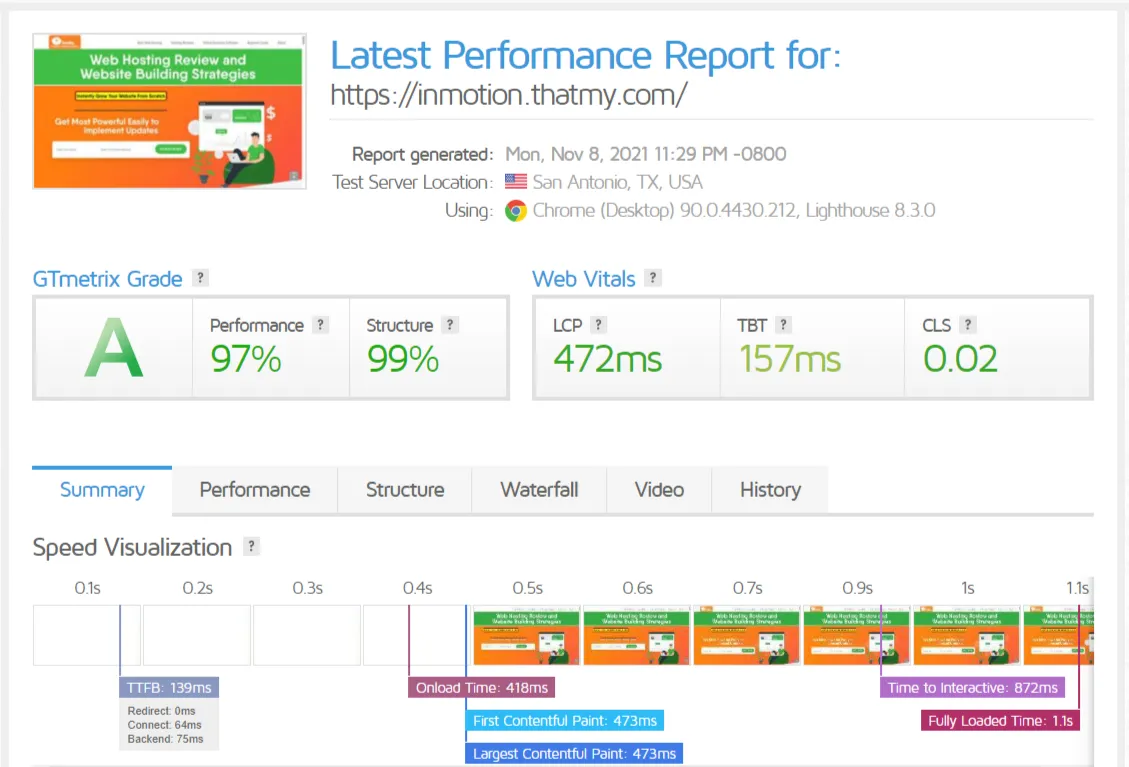Click the Fully Loaded Time marker
Viewport: 1129px width, 767px height.
(x=1000, y=720)
